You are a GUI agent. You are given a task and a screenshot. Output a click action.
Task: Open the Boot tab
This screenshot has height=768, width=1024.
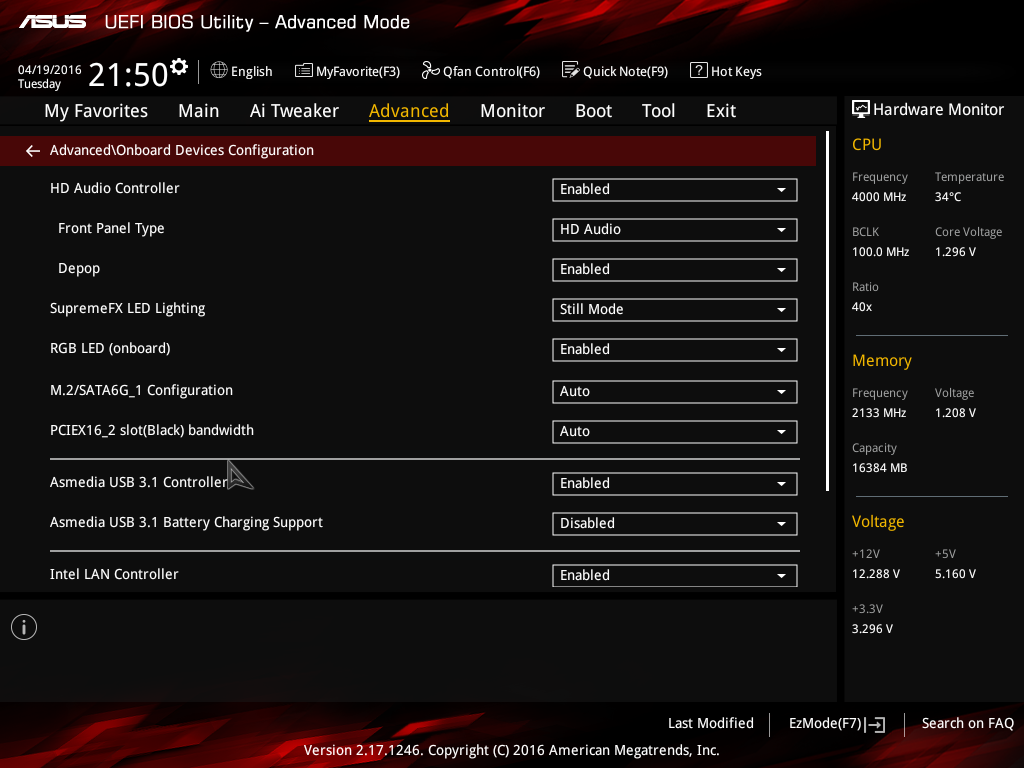593,111
